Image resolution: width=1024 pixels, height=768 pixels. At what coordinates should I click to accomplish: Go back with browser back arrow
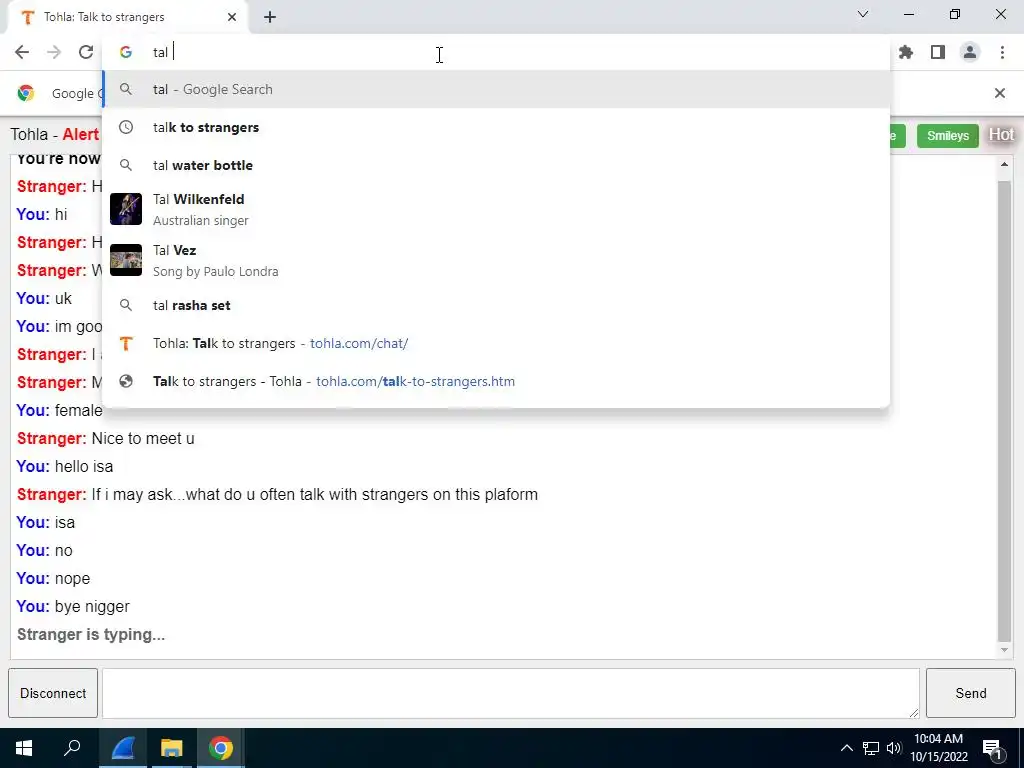[x=22, y=52]
